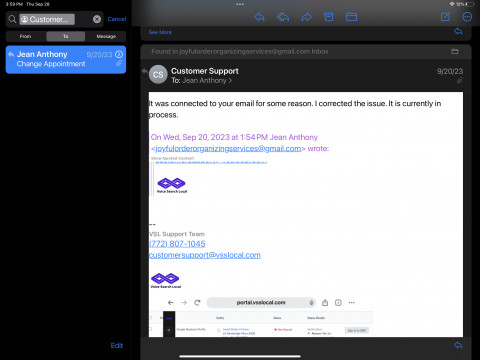Archive the message with the box icon
Screen dimensions: 480x360
[x=329, y=17]
